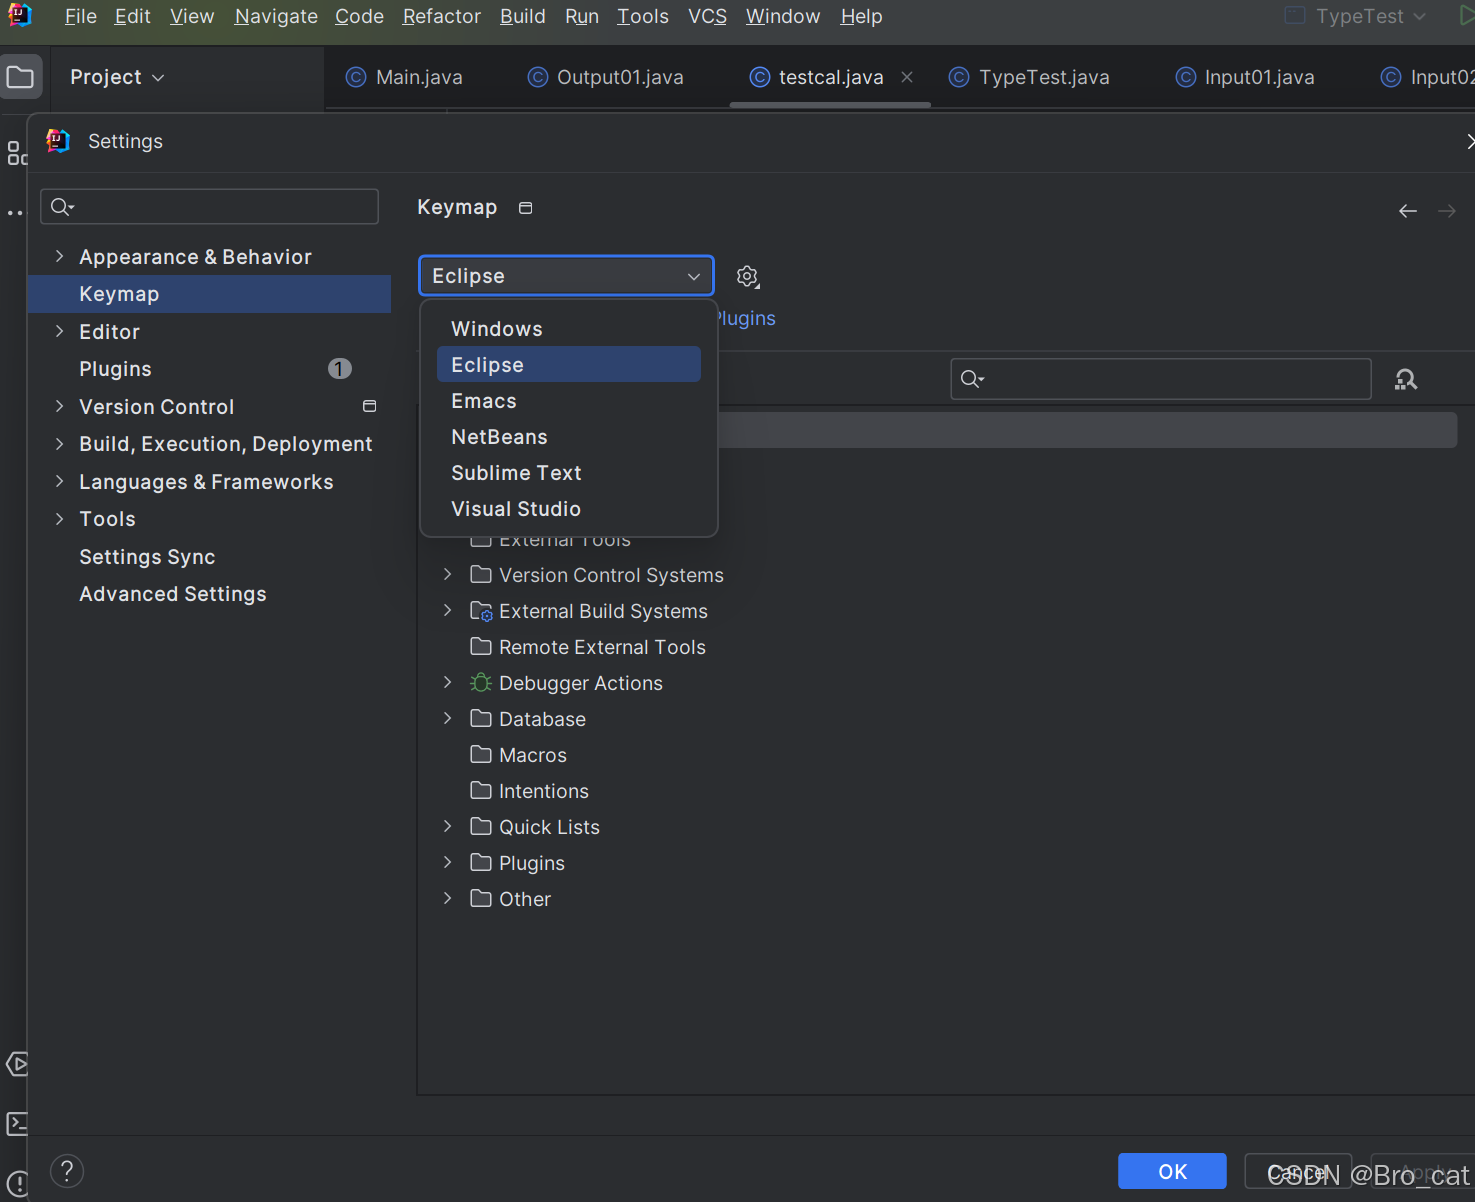
Task: Click the back navigation arrow in Settings
Action: [1408, 211]
